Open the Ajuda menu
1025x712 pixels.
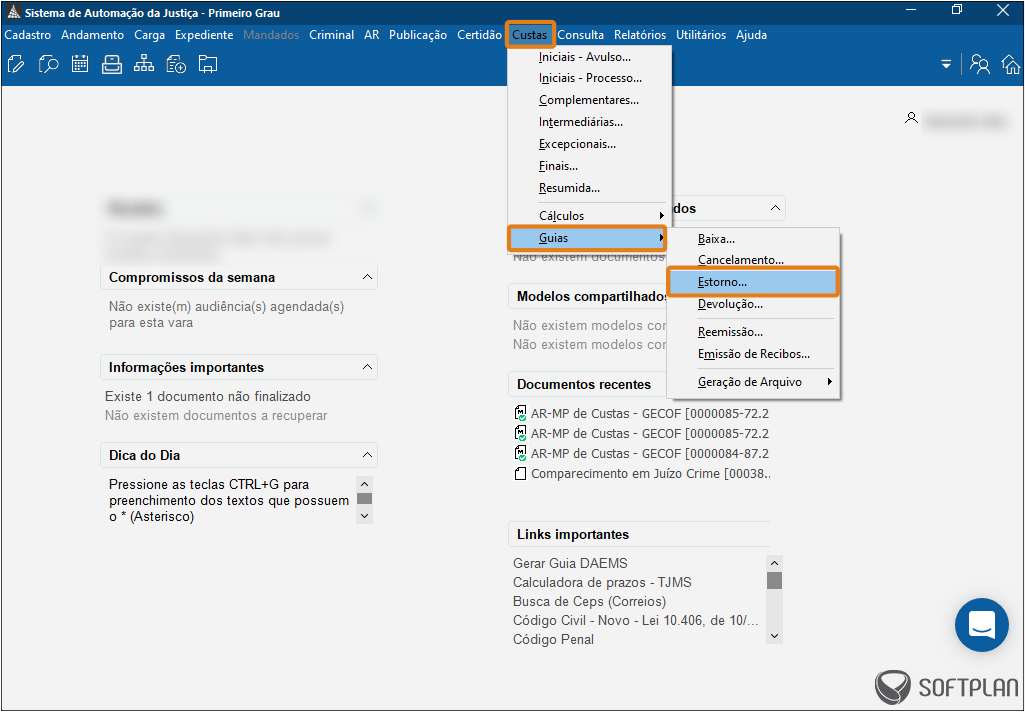pyautogui.click(x=751, y=35)
